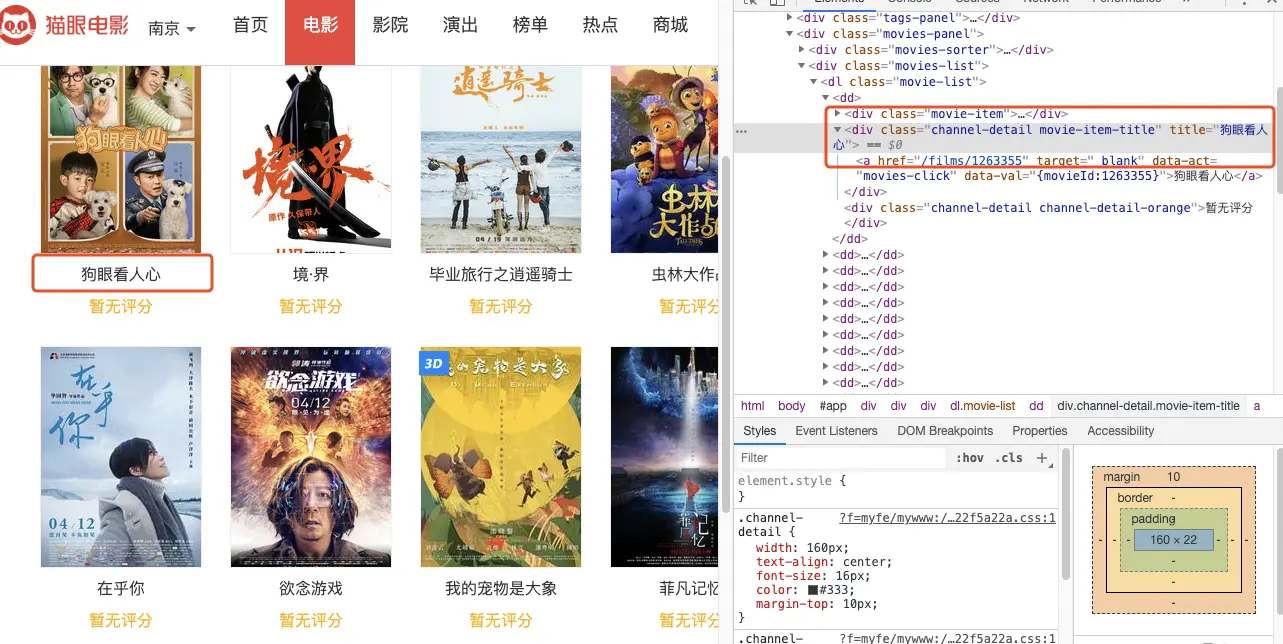
Task: Go to the 首页 nav tab
Action: click(250, 25)
